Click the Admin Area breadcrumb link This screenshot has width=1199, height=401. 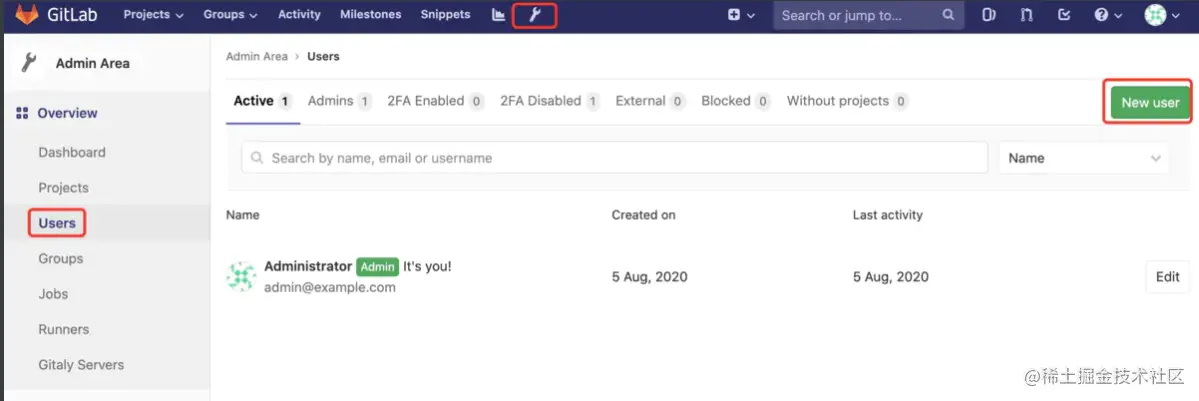(257, 57)
